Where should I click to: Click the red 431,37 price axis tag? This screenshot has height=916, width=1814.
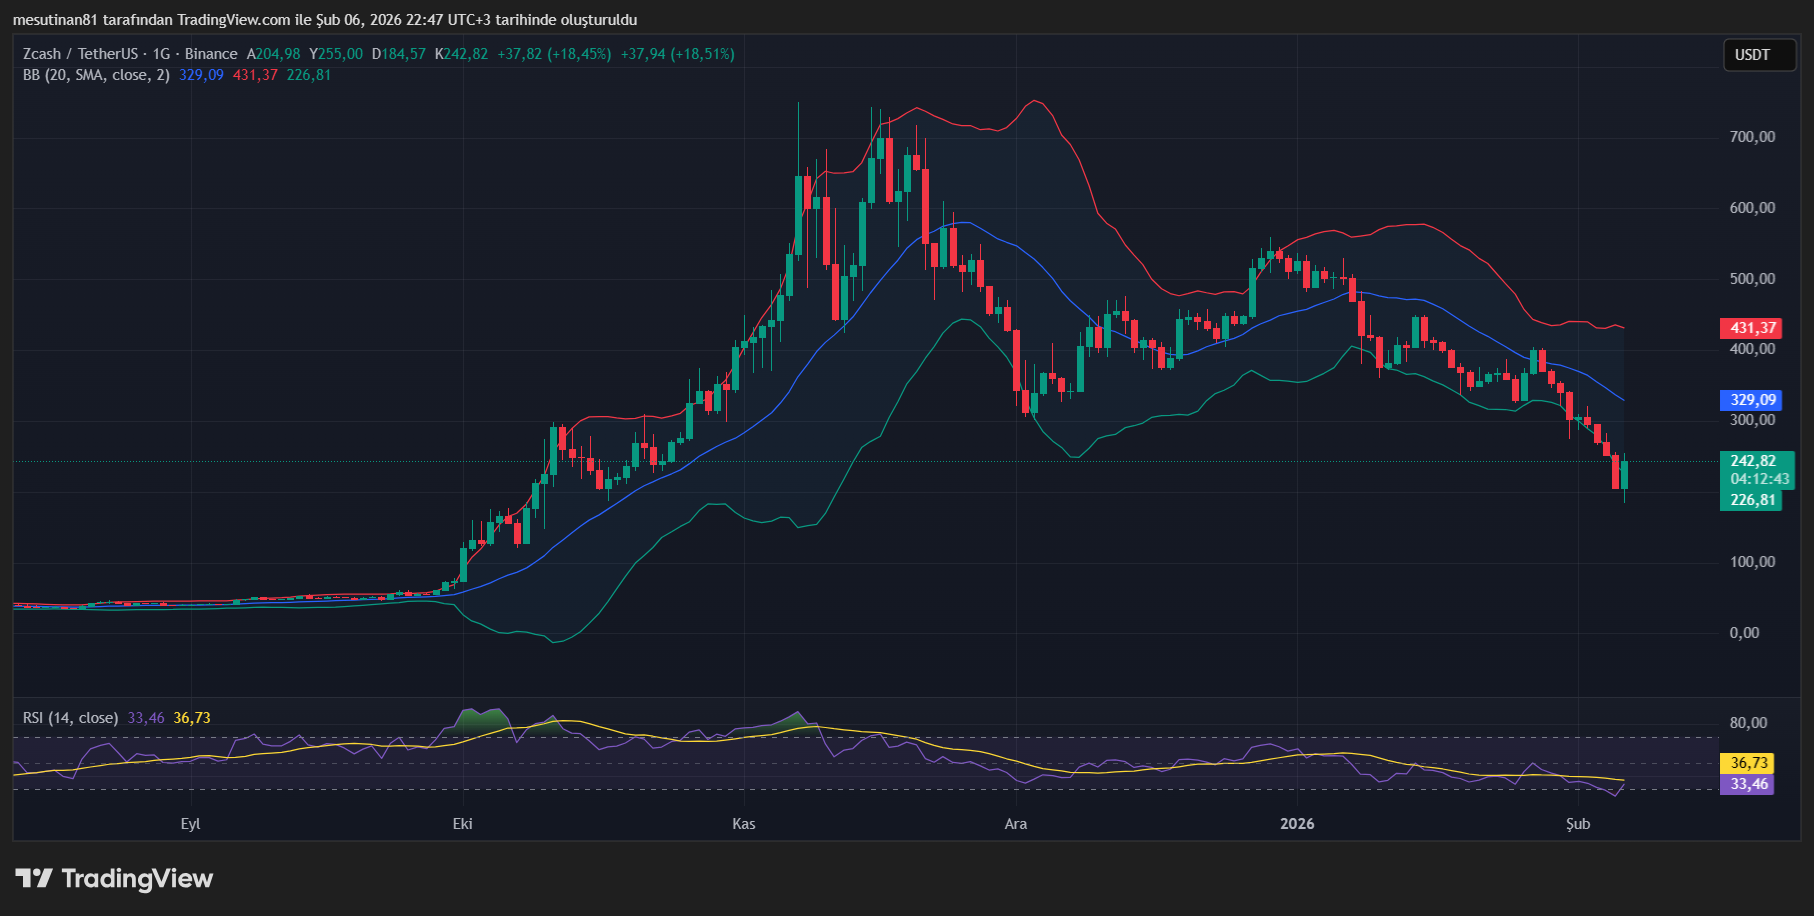[x=1752, y=328]
